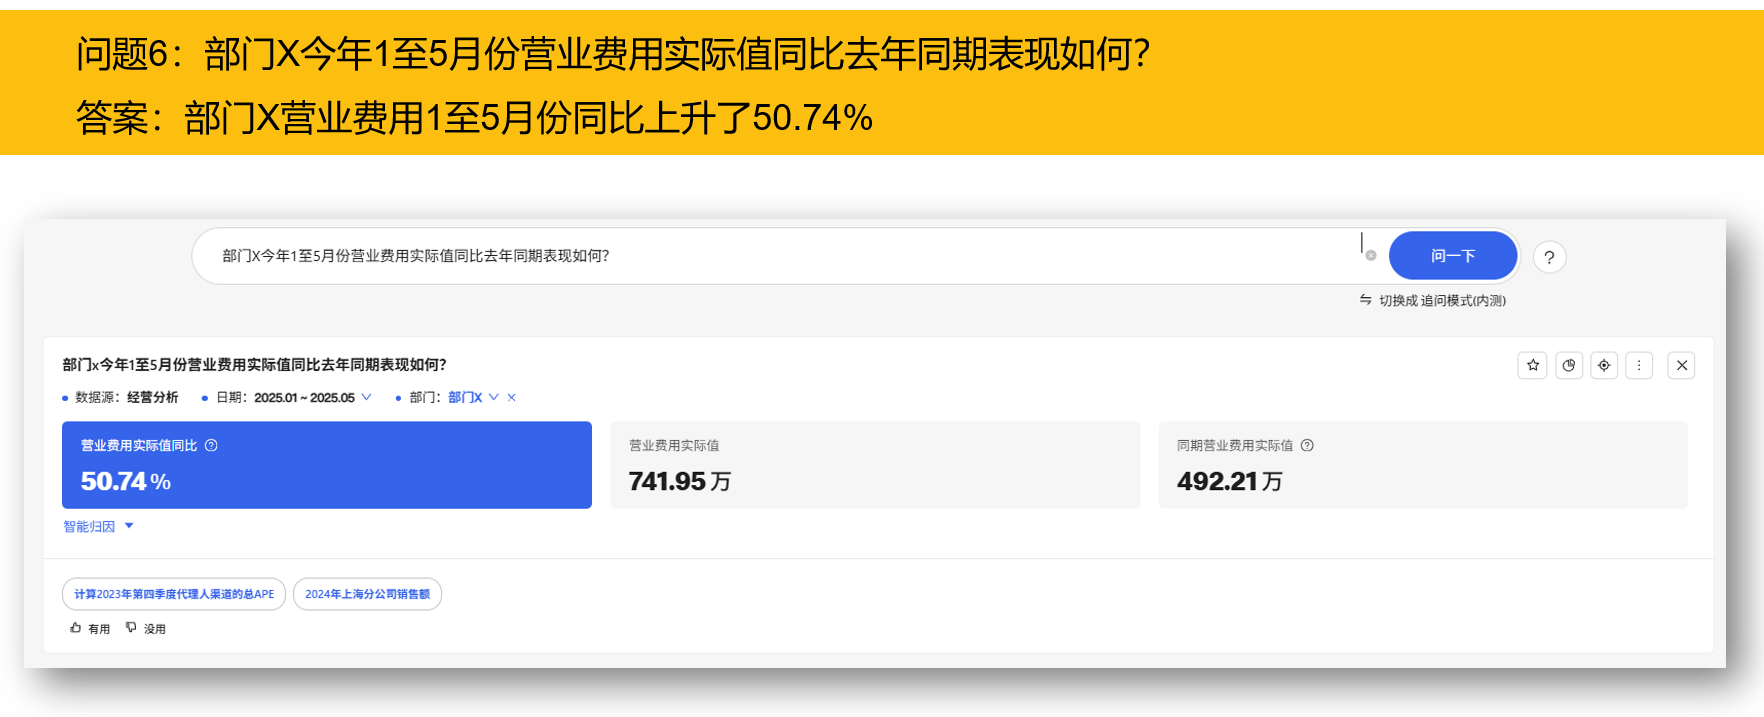
Task: Click the question mark help button
Action: coord(1549,258)
